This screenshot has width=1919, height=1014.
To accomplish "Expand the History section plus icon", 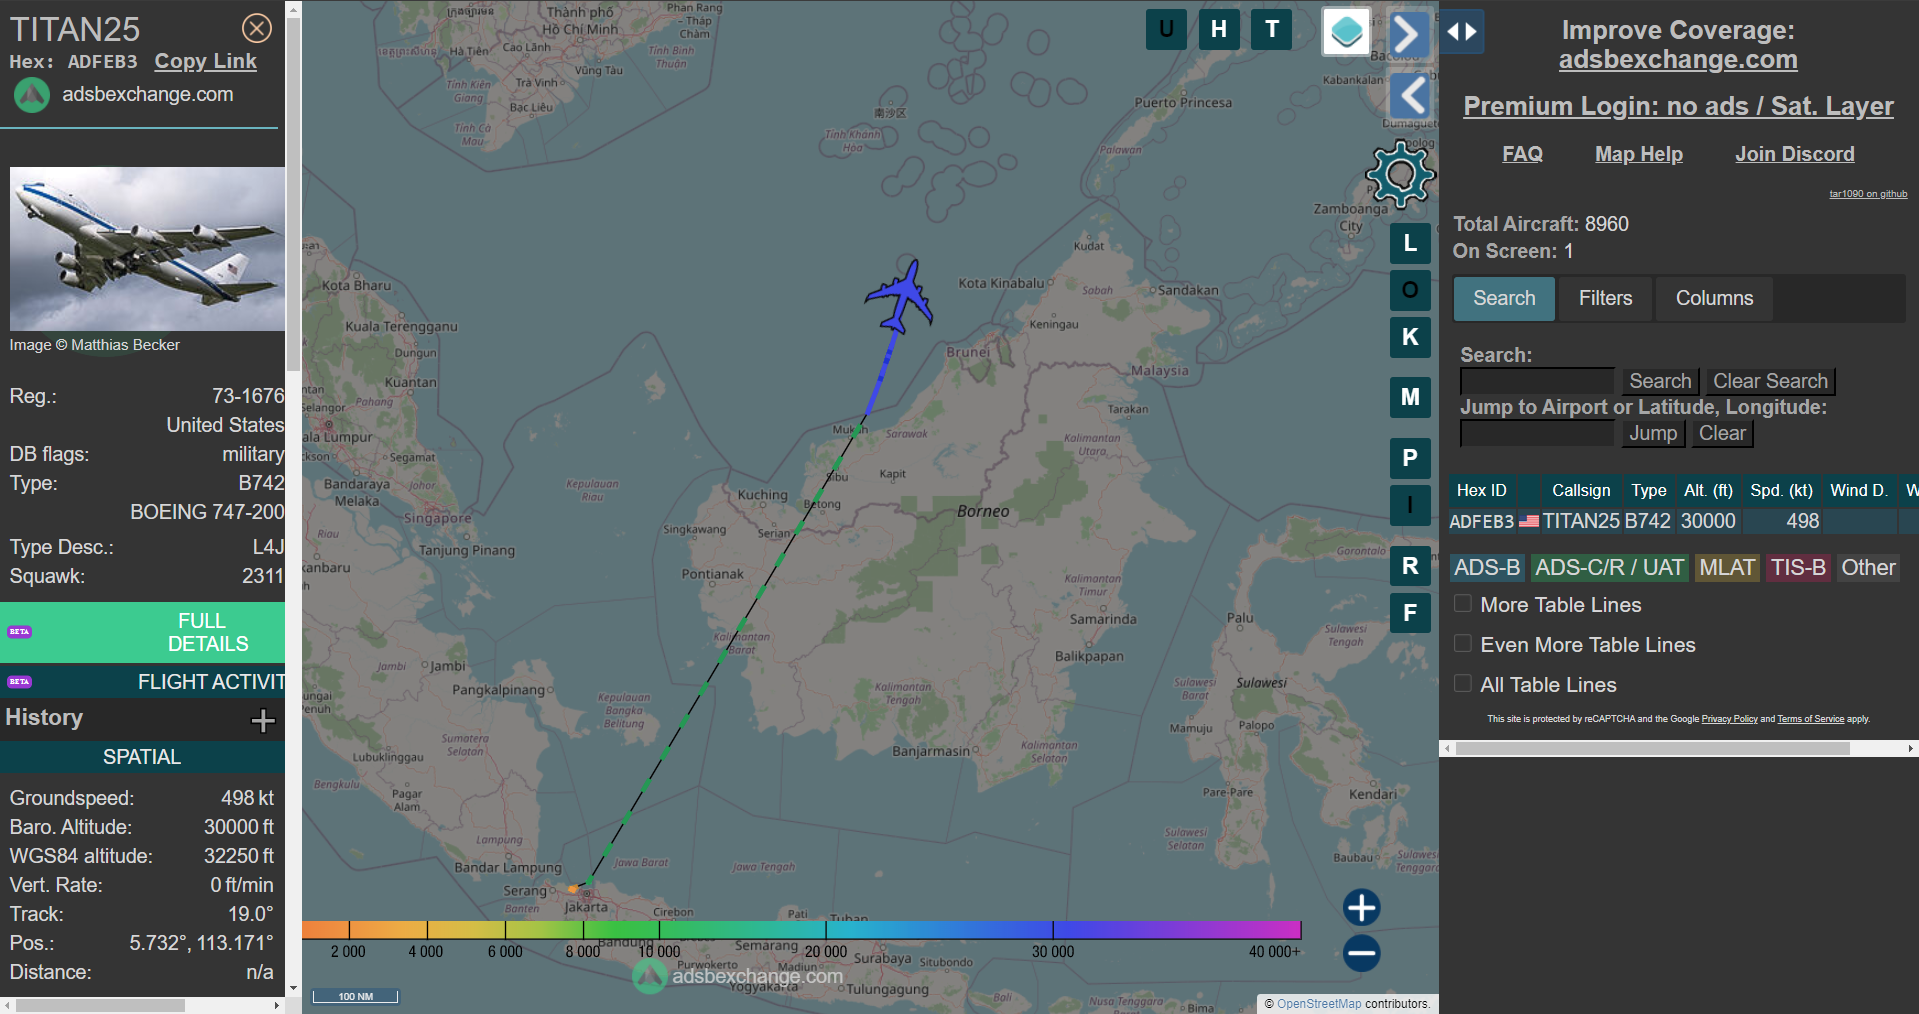I will coord(263,720).
